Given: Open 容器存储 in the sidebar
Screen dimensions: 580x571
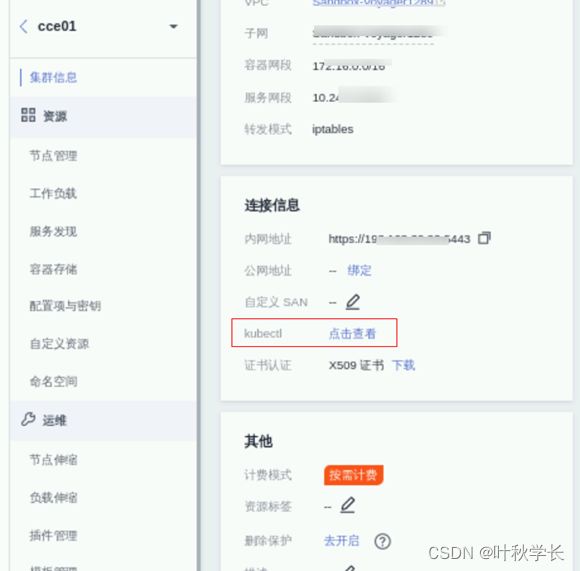Looking at the screenshot, I should [53, 269].
